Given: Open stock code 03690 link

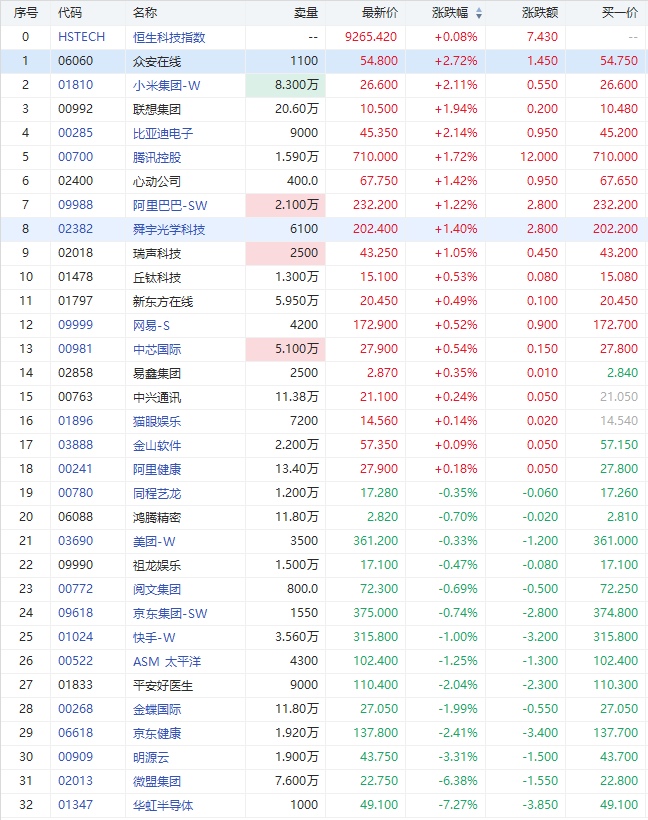Looking at the screenshot, I should tap(75, 541).
